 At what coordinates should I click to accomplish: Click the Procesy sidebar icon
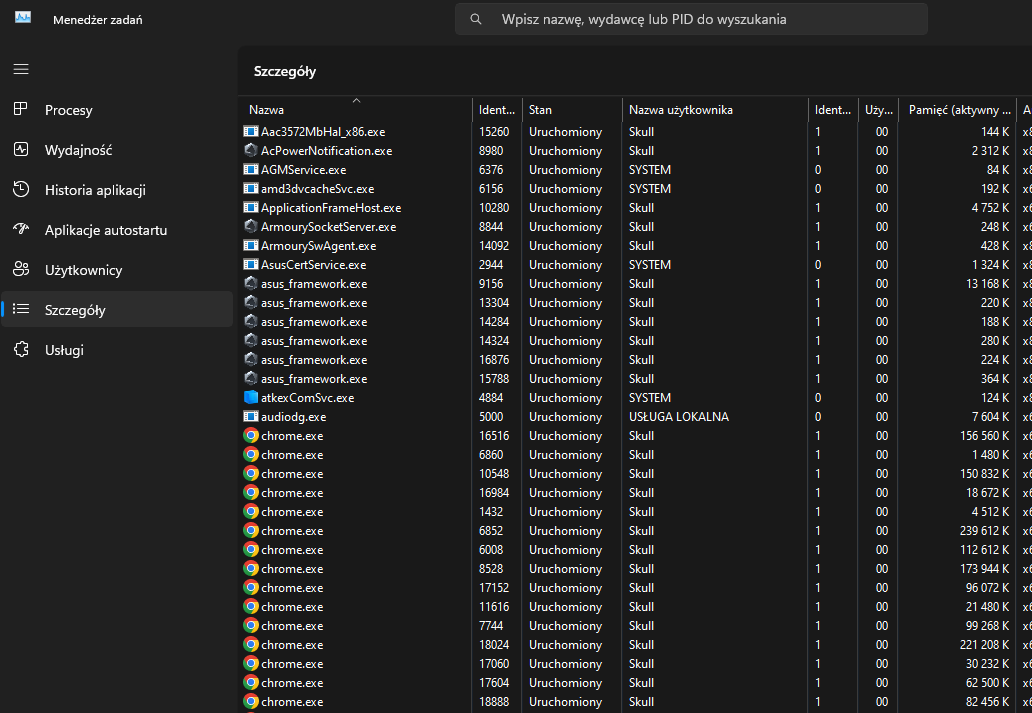click(x=21, y=109)
